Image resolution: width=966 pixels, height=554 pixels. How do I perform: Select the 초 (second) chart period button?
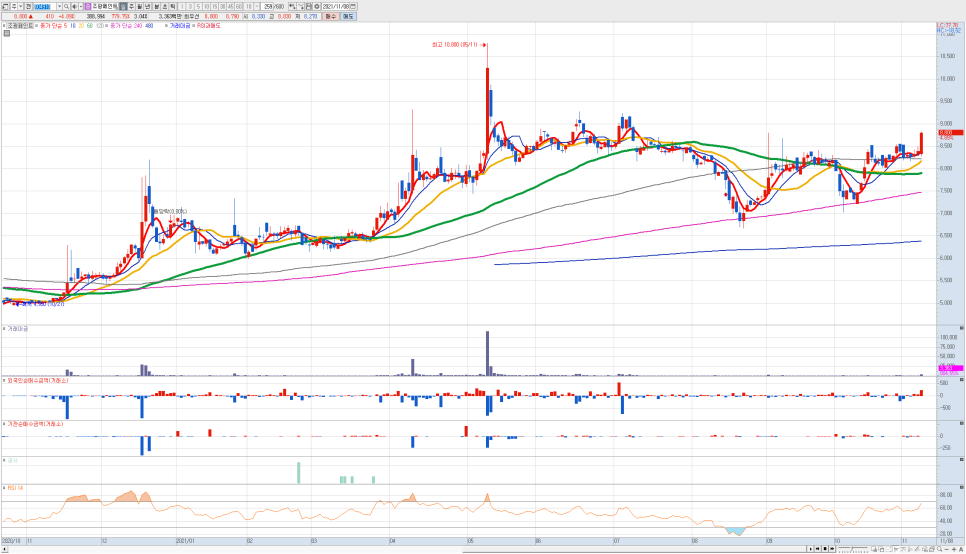[x=164, y=6]
